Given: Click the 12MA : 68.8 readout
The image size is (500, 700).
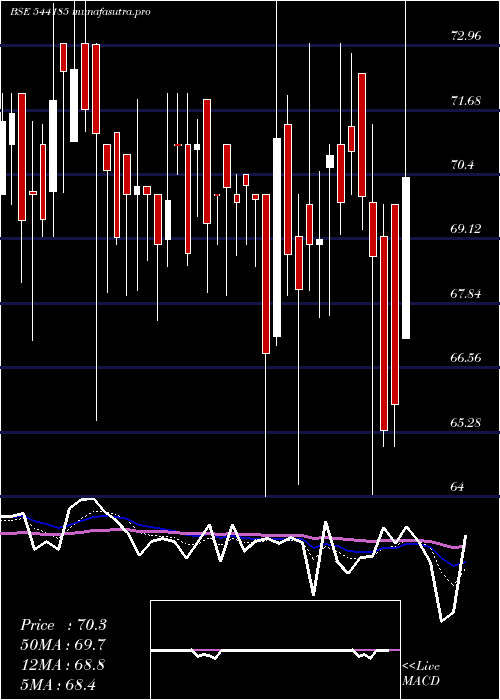Looking at the screenshot, I should (62, 665).
